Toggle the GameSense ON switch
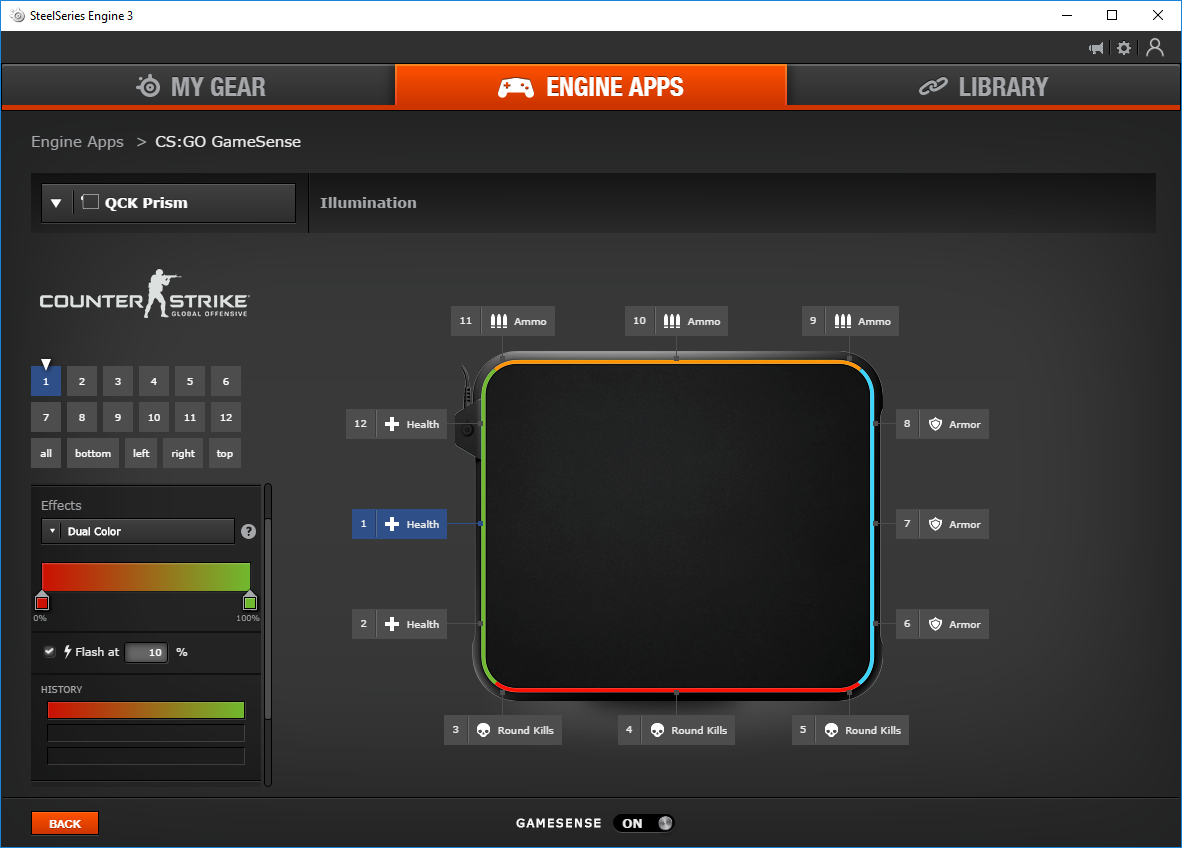The height and width of the screenshot is (848, 1182). (644, 823)
